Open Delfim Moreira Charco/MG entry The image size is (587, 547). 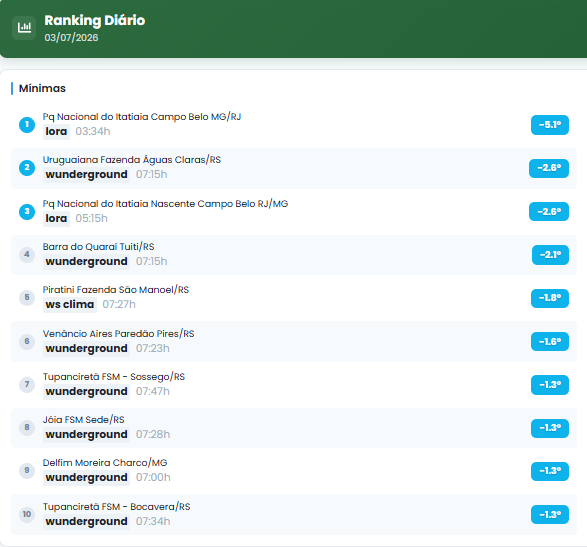coord(105,463)
